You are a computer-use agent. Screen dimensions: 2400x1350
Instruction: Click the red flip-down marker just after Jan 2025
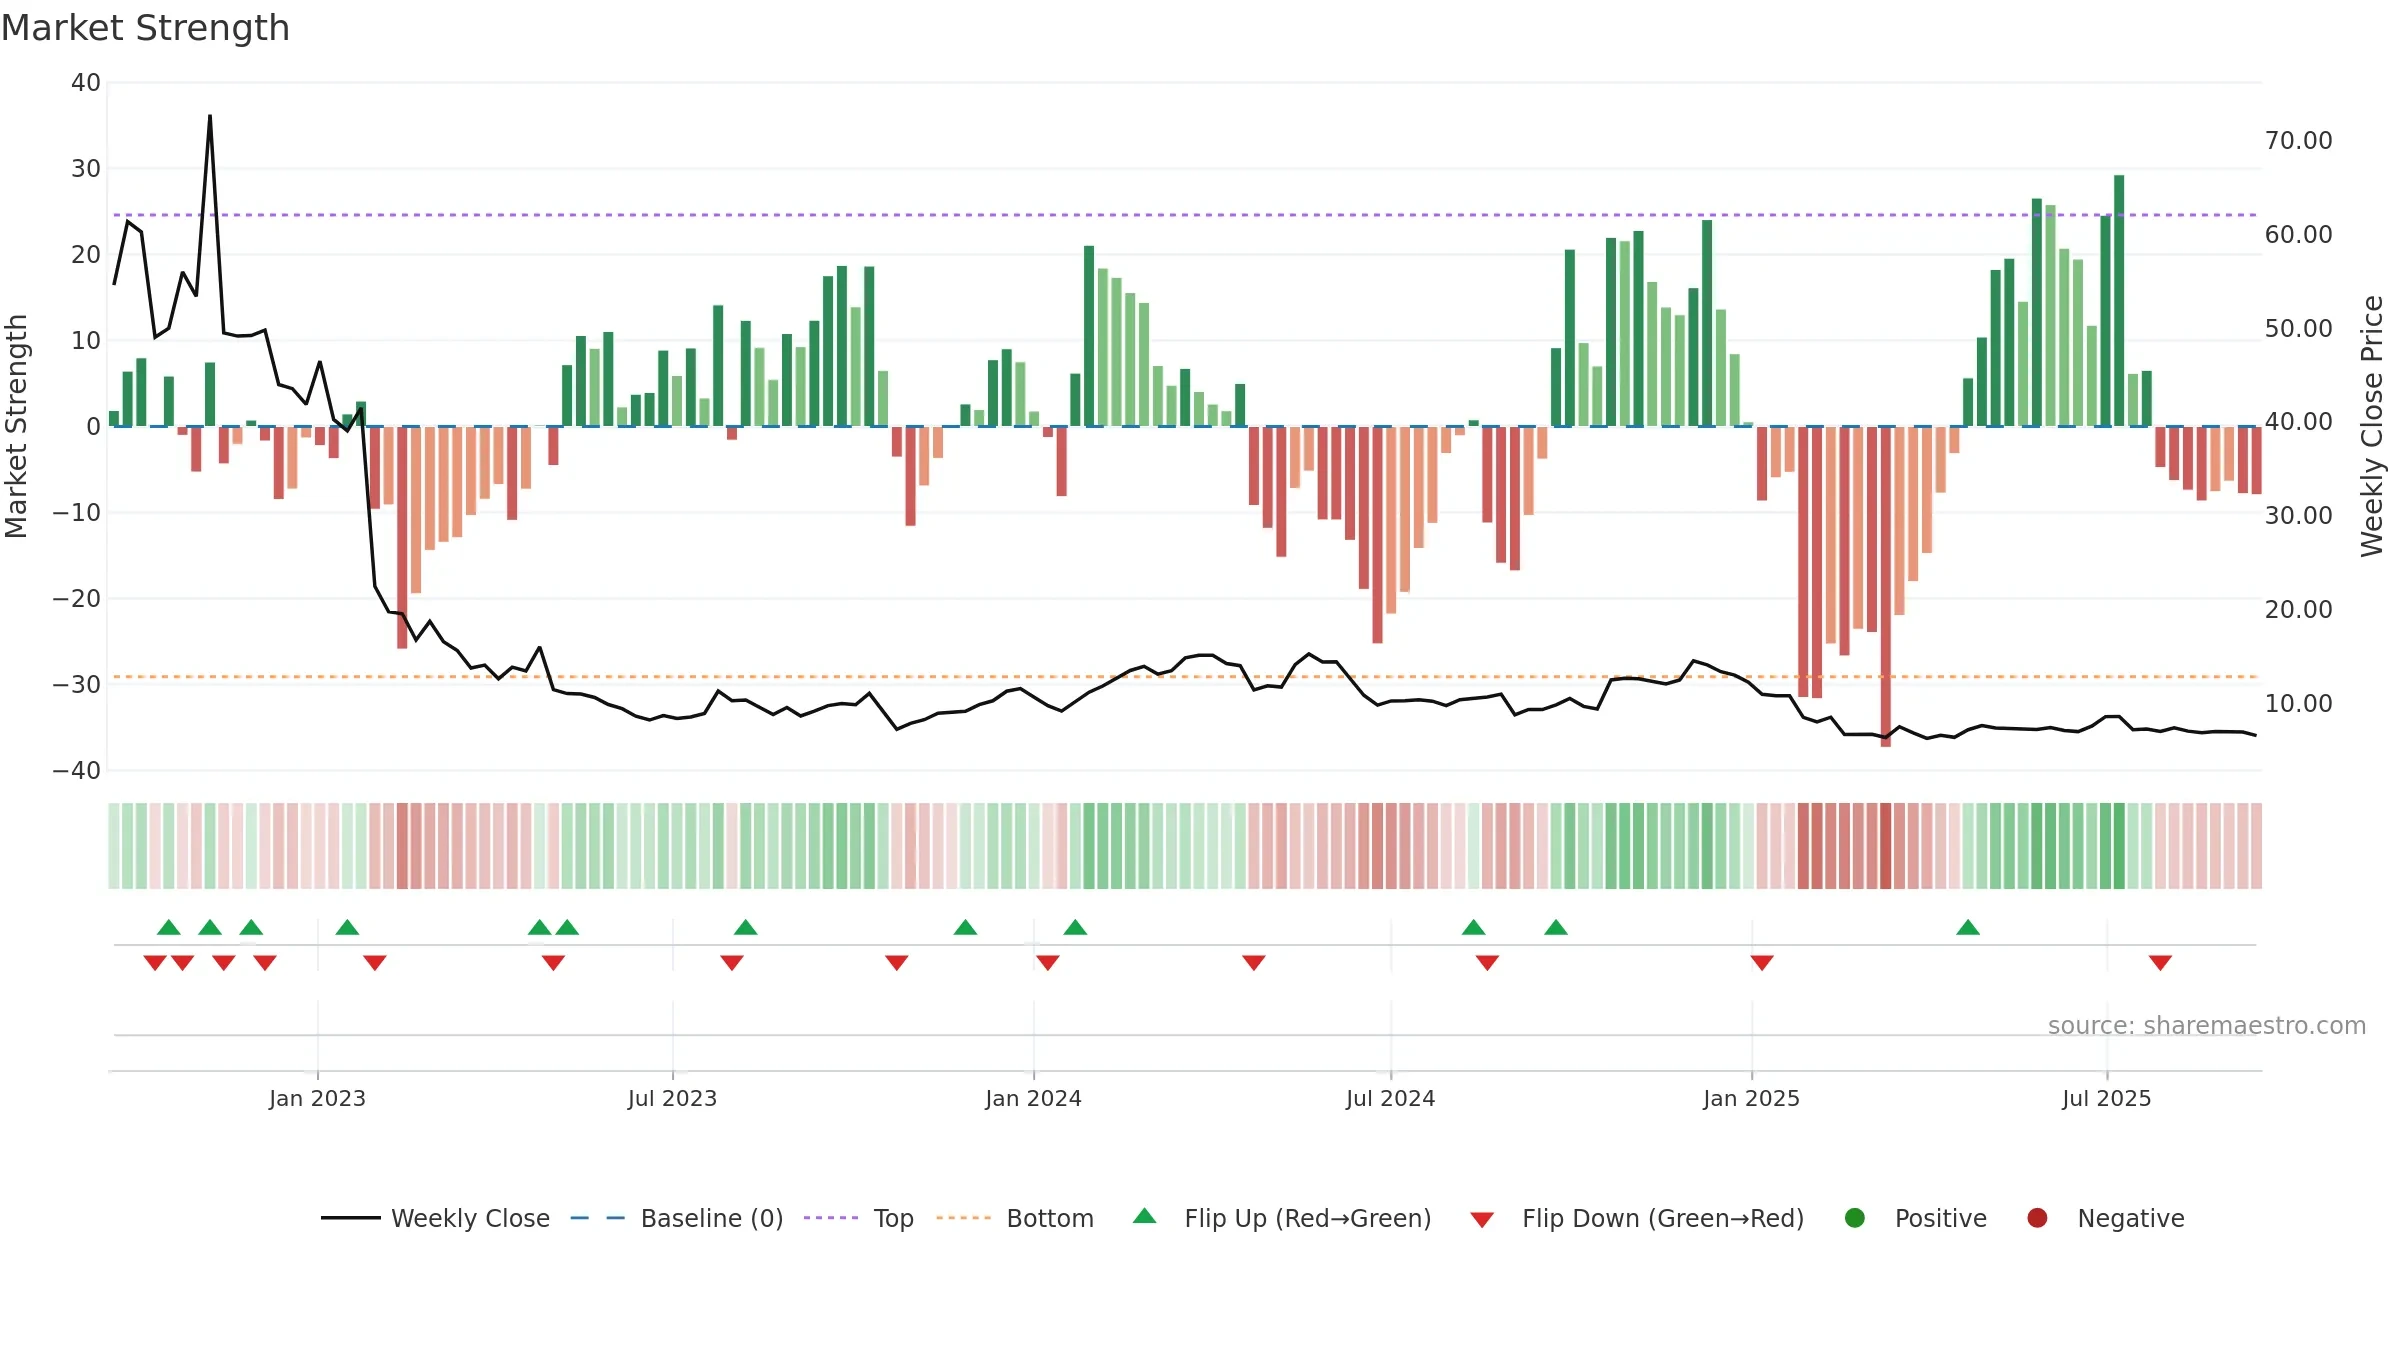[1762, 963]
